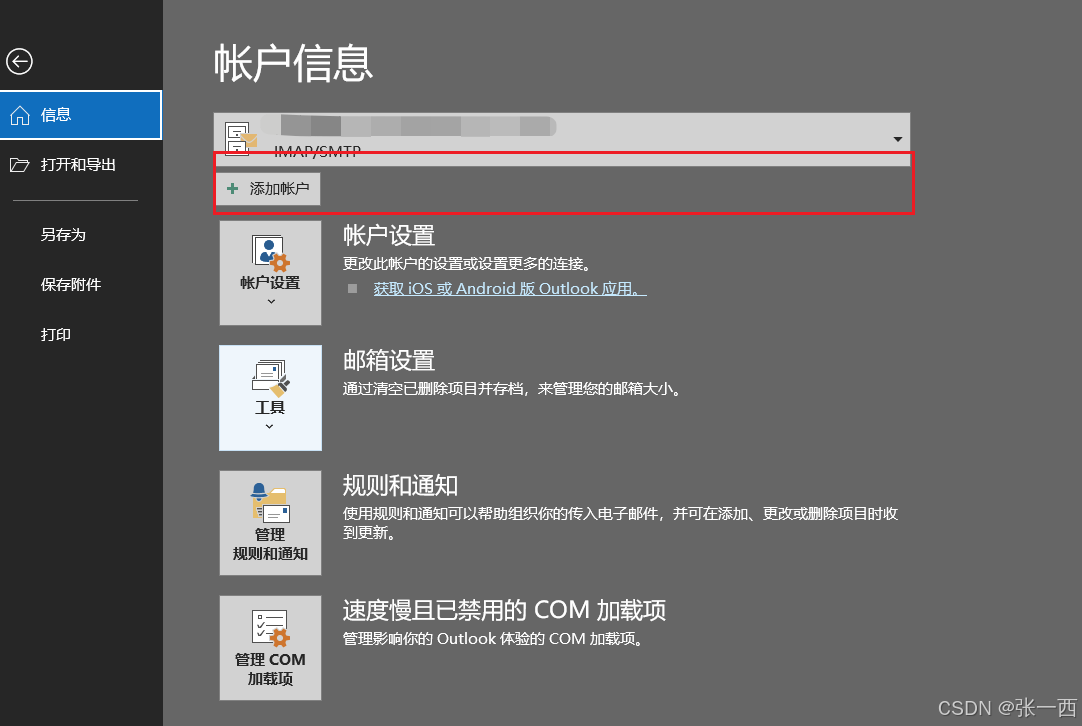
Task: Click the 规则和通知 heading
Action: tap(400, 486)
